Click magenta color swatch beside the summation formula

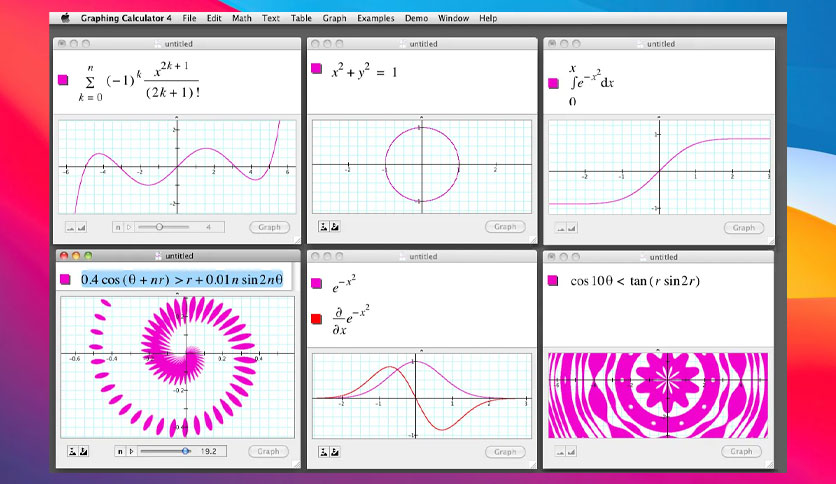63,80
